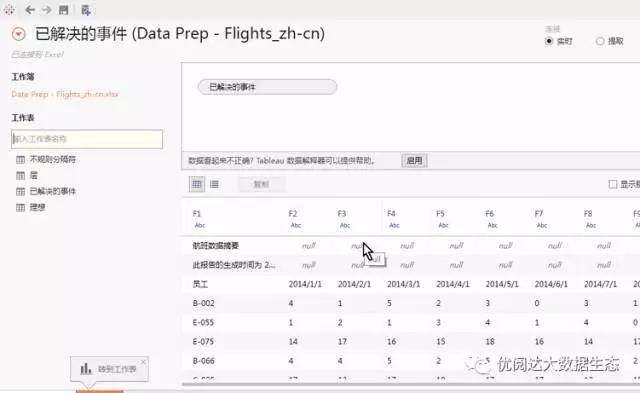
Task: Click the 此报告的生成时间为 cell
Action: click(x=234, y=265)
